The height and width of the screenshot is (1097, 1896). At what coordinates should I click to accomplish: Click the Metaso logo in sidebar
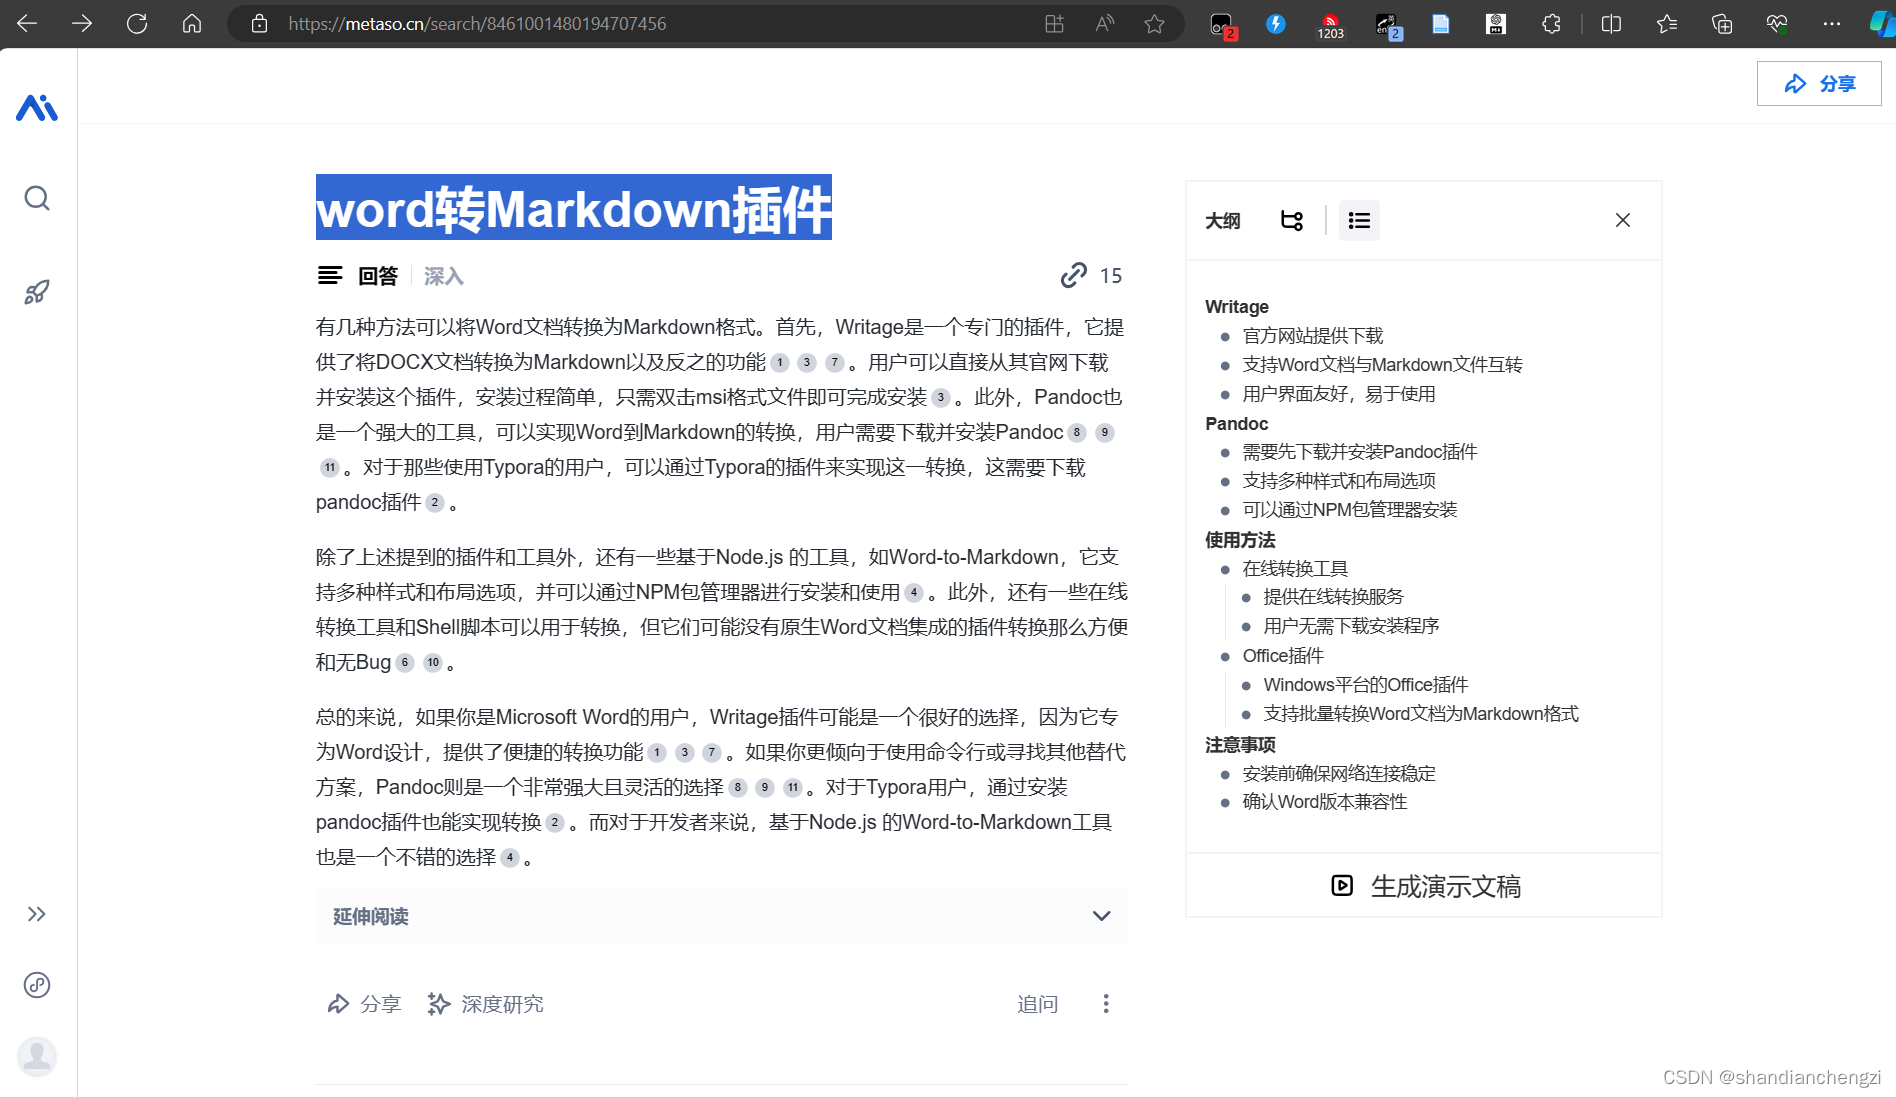(37, 107)
